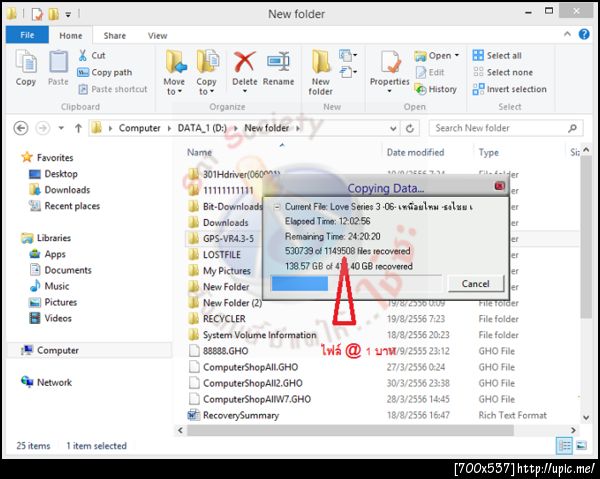
Task: Open the New item dropdown icon
Action: pyautogui.click(x=348, y=55)
